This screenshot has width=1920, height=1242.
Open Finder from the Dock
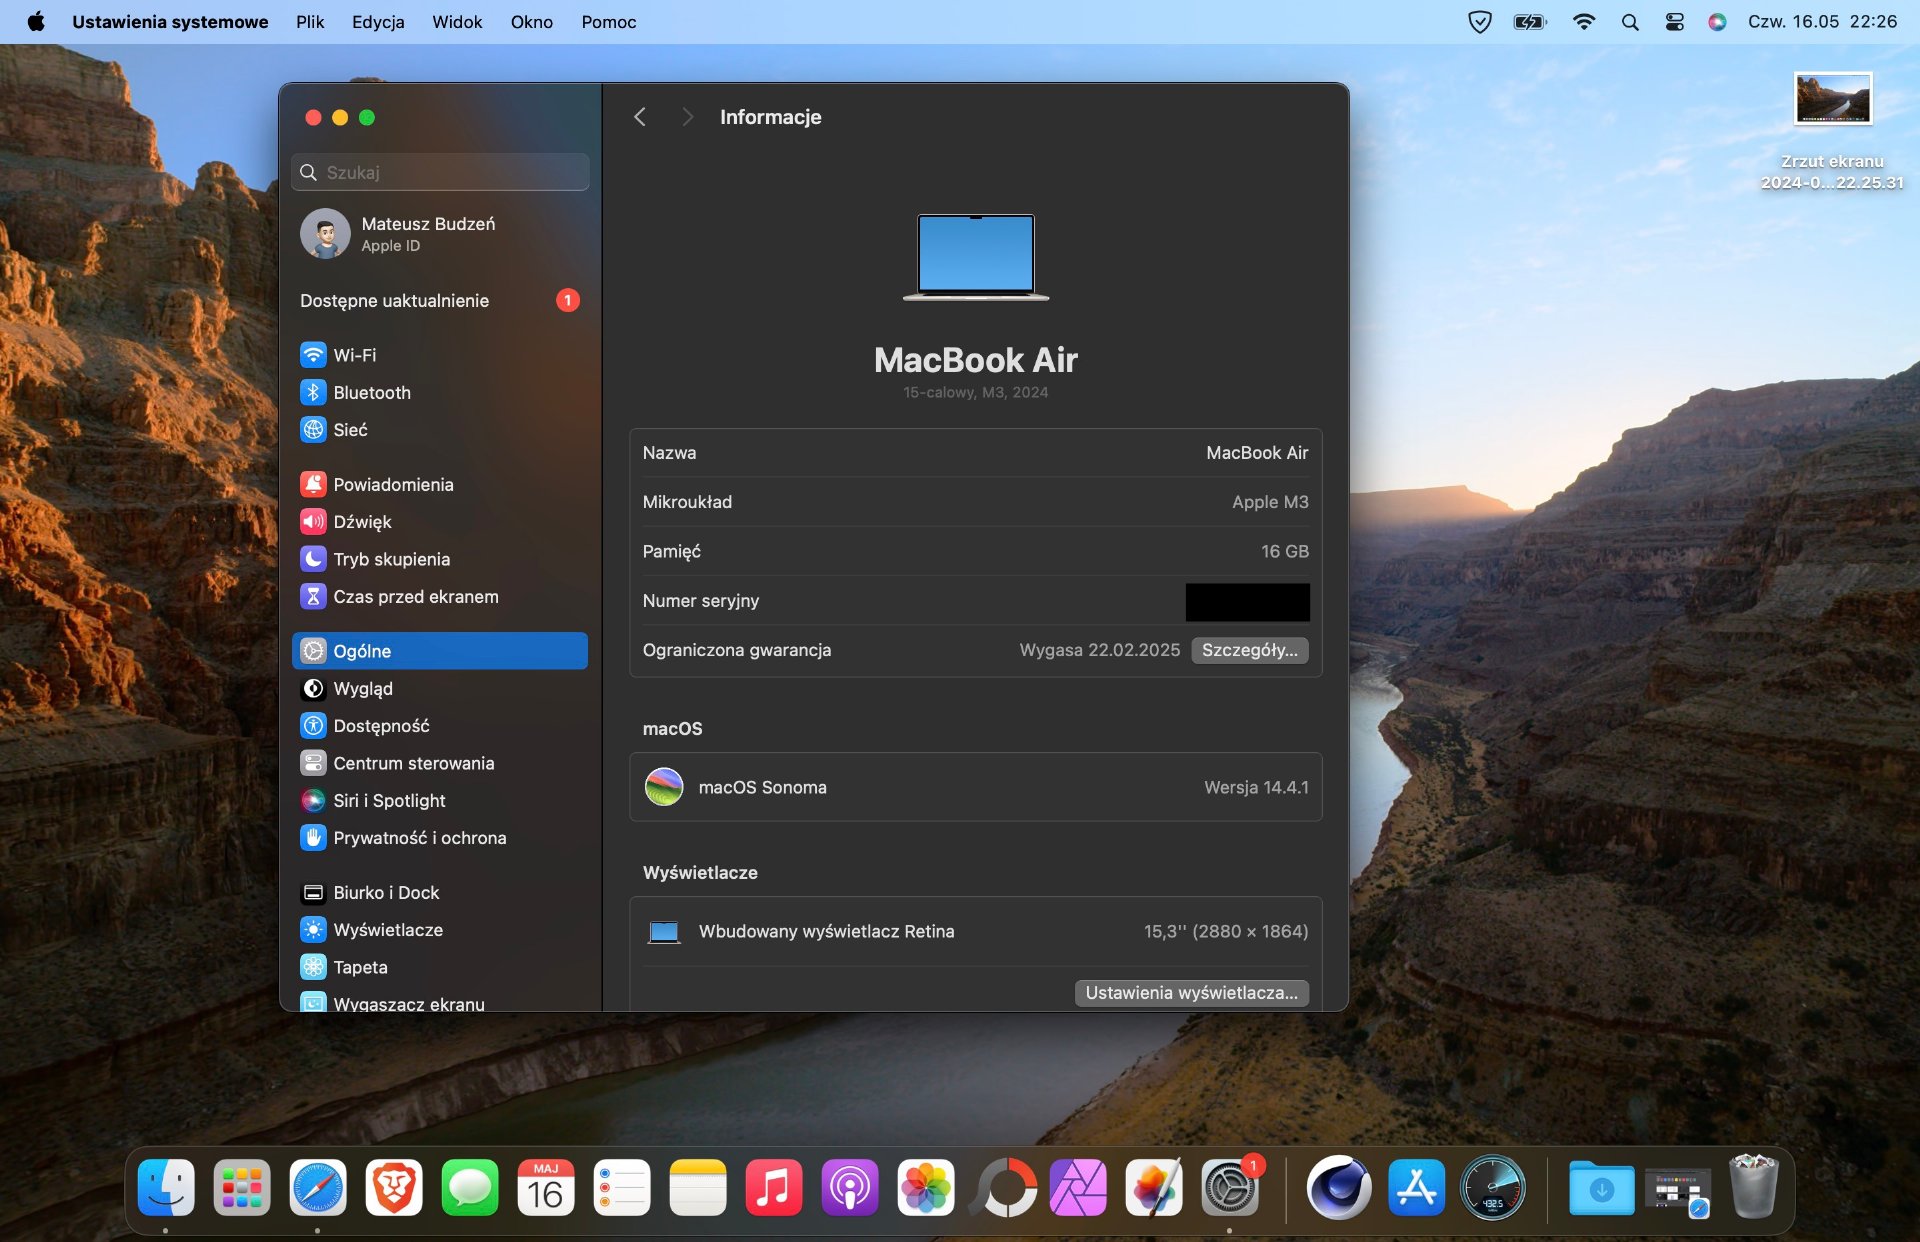point(166,1188)
